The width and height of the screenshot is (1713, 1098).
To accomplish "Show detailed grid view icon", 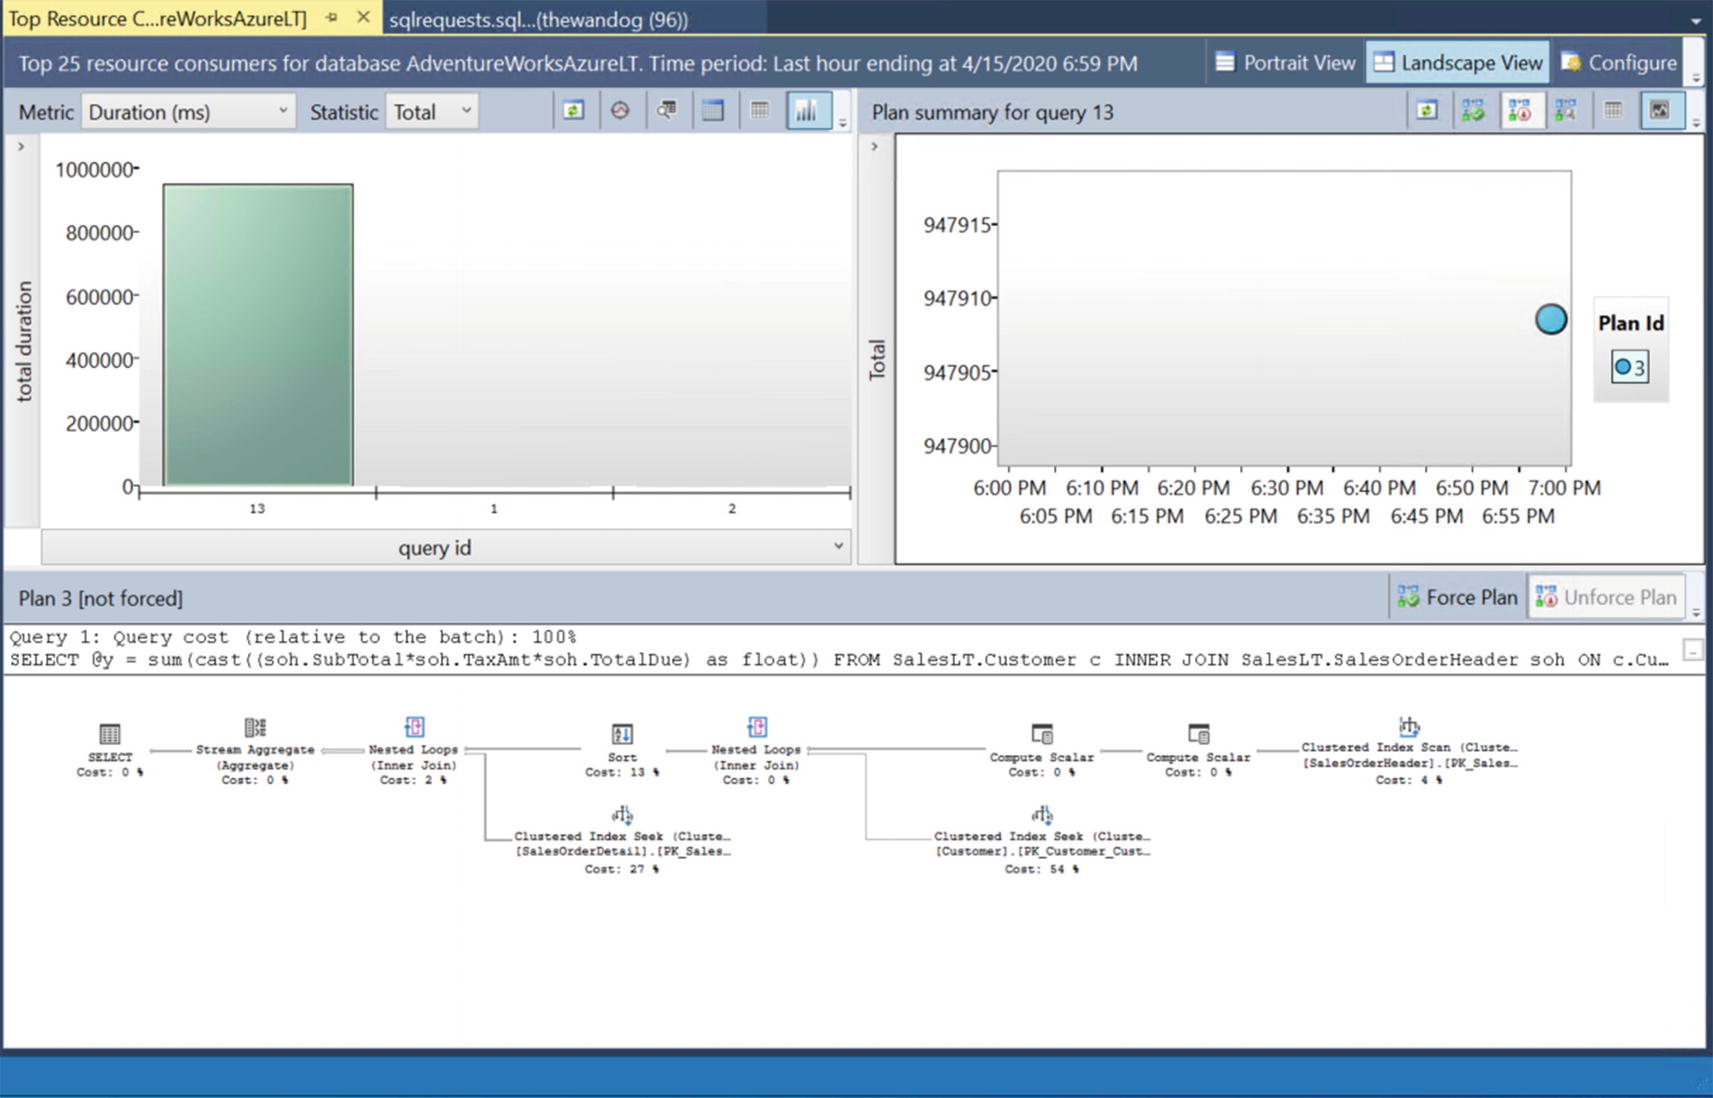I will 713,111.
